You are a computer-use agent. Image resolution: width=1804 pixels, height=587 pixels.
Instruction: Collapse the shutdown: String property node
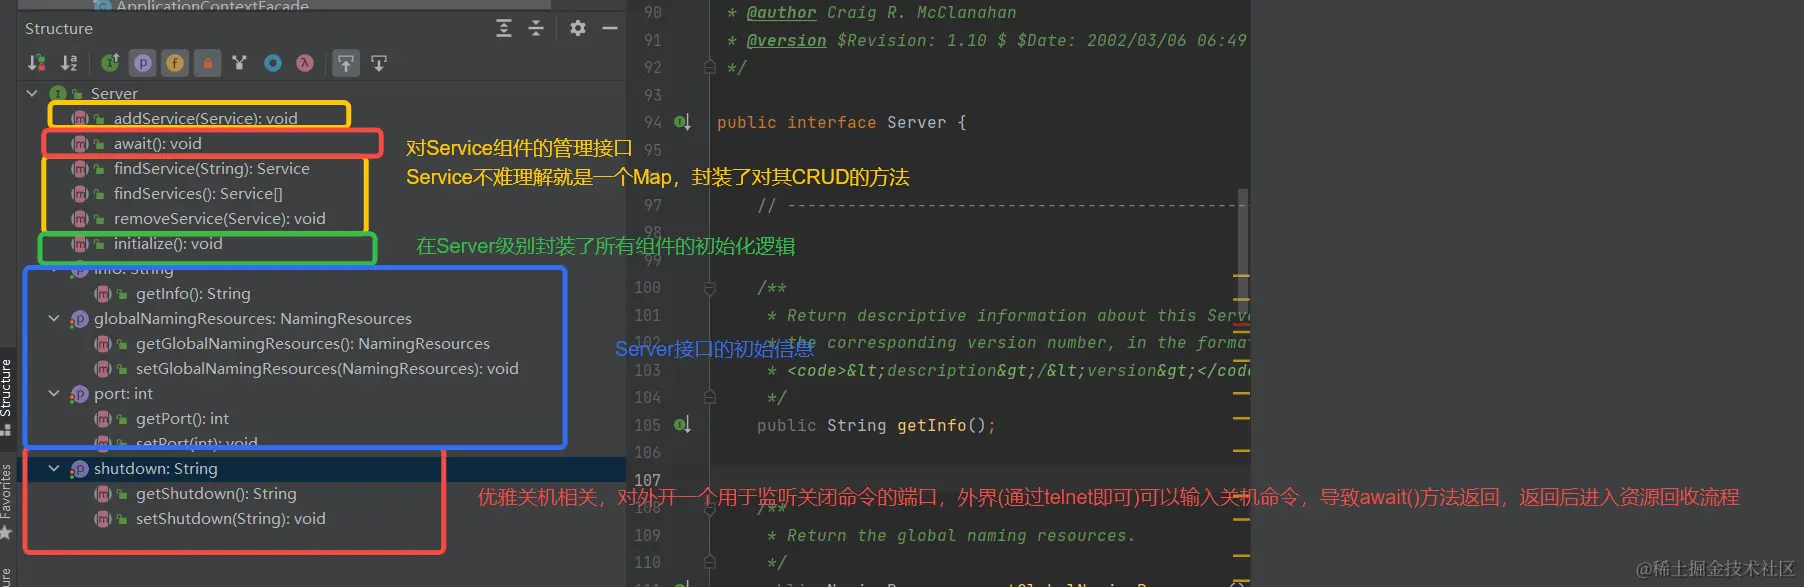(54, 468)
